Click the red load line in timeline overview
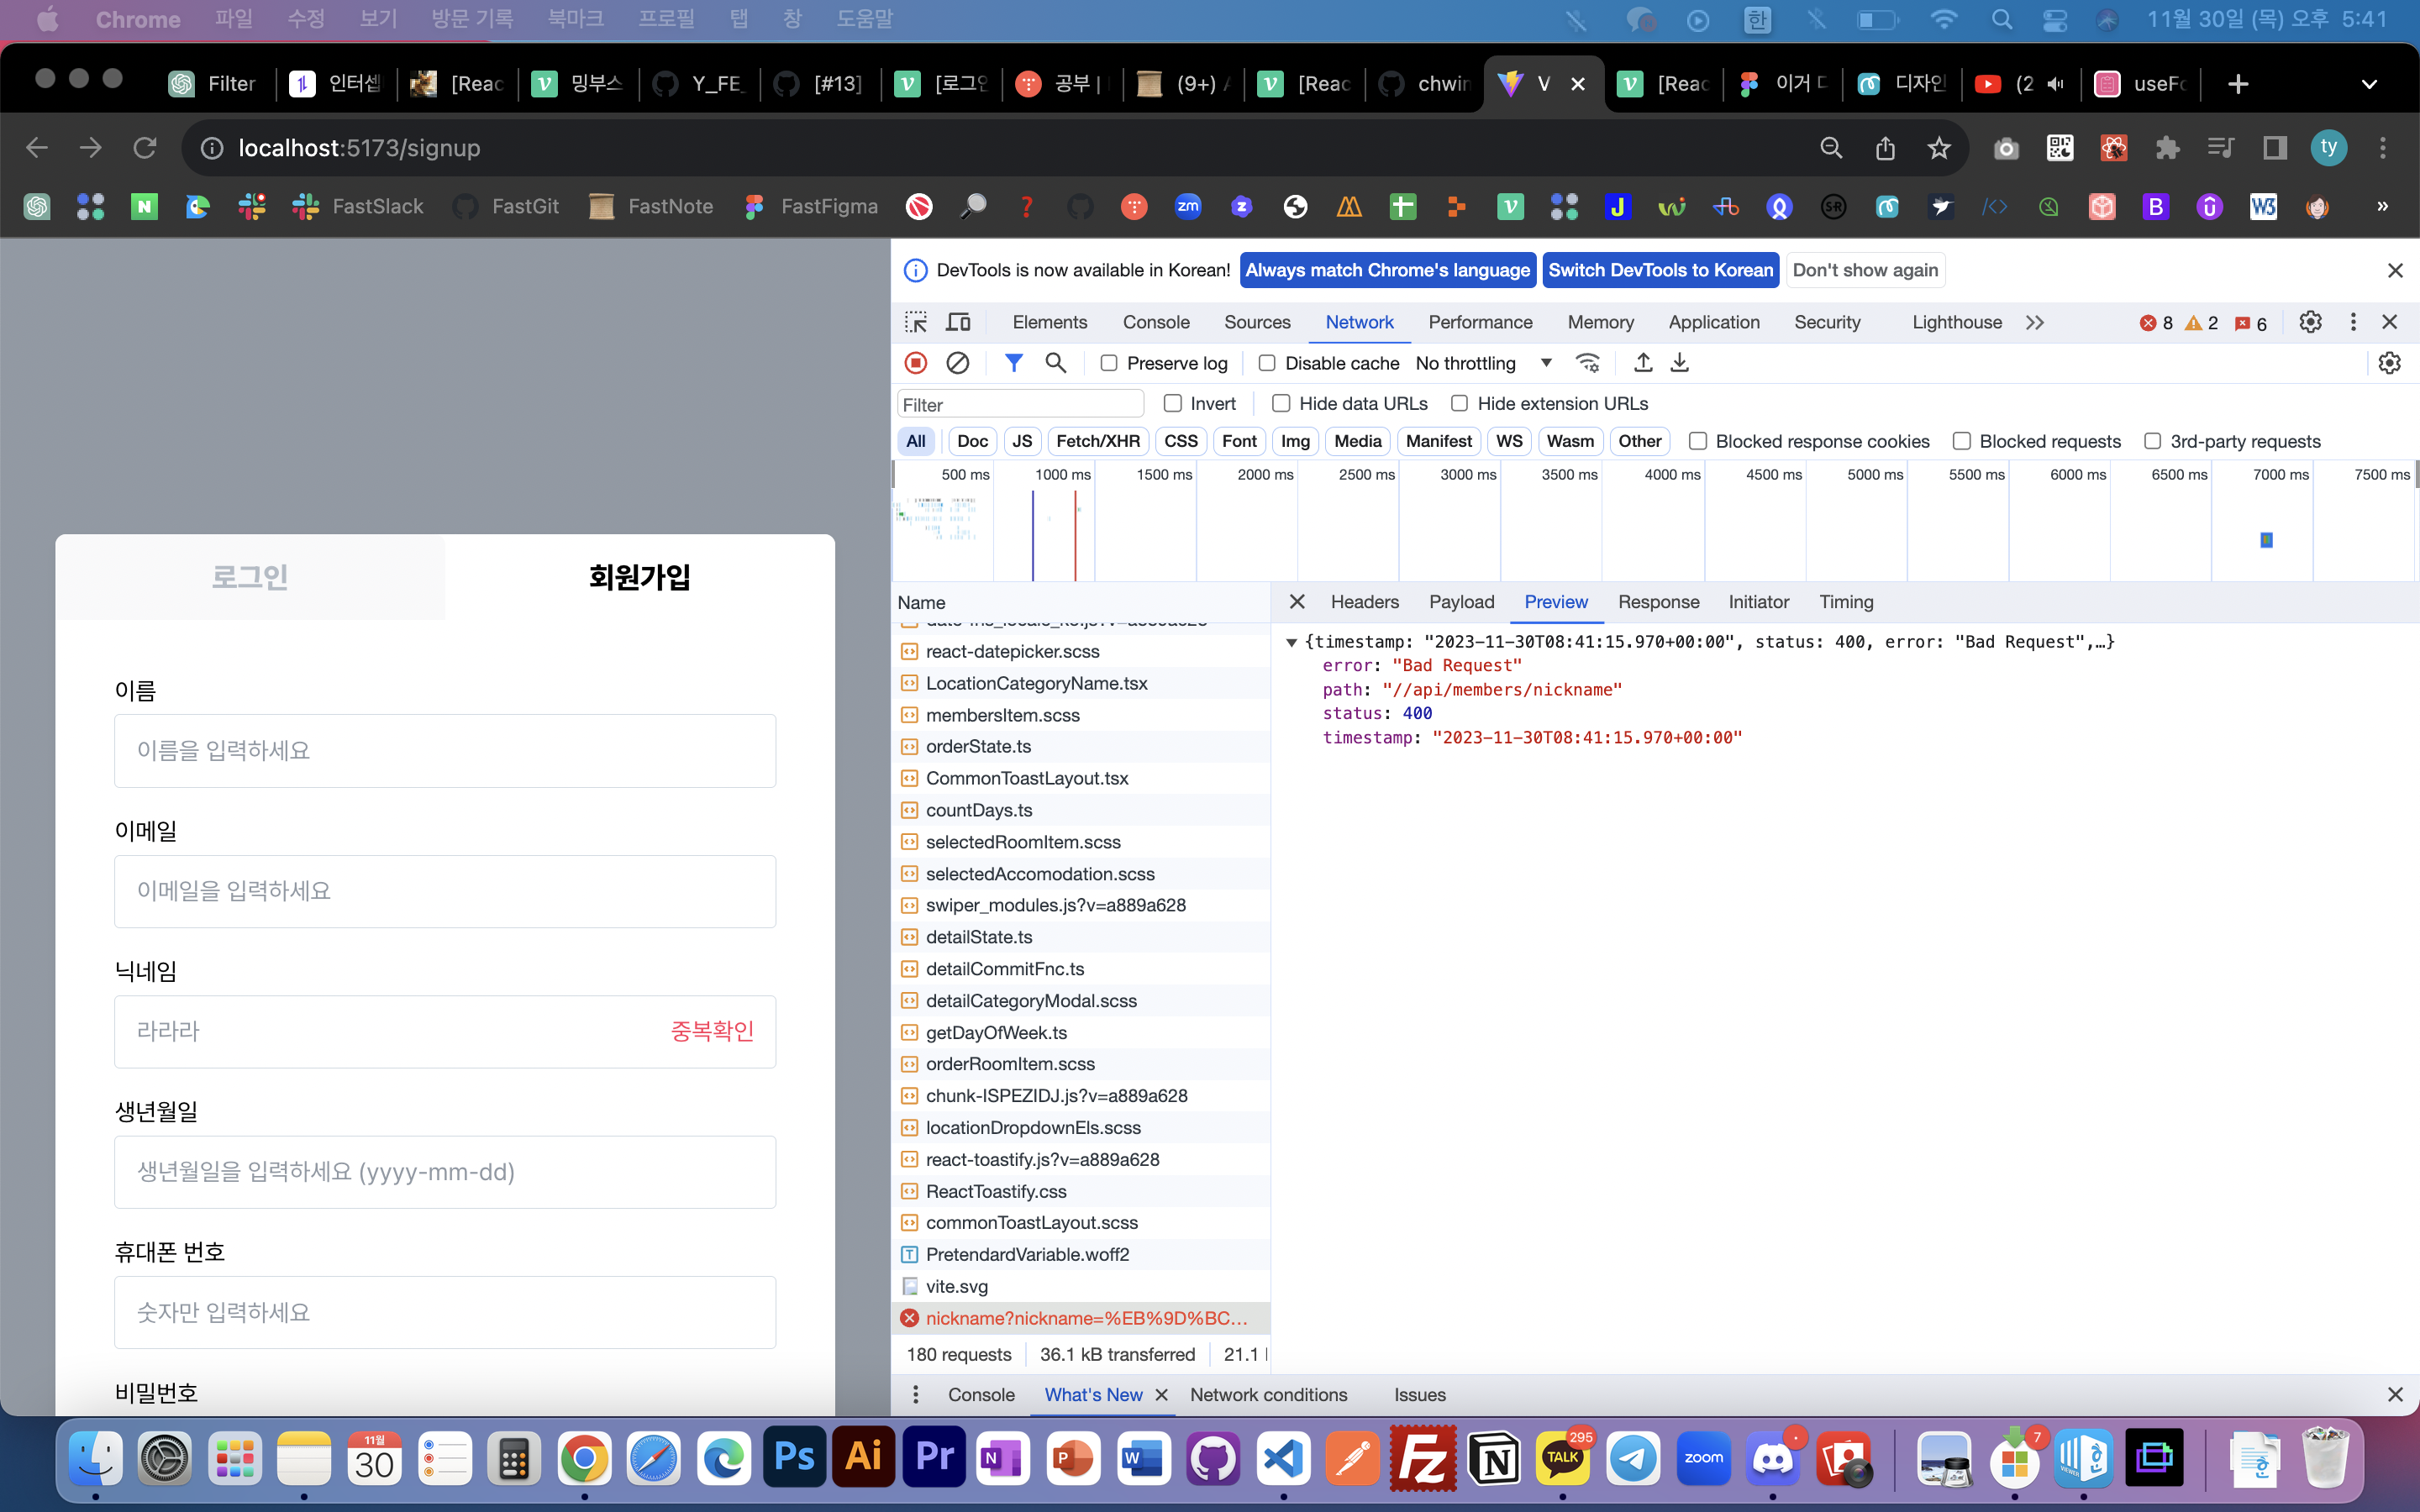Viewport: 2420px width, 1512px height. click(x=1075, y=536)
